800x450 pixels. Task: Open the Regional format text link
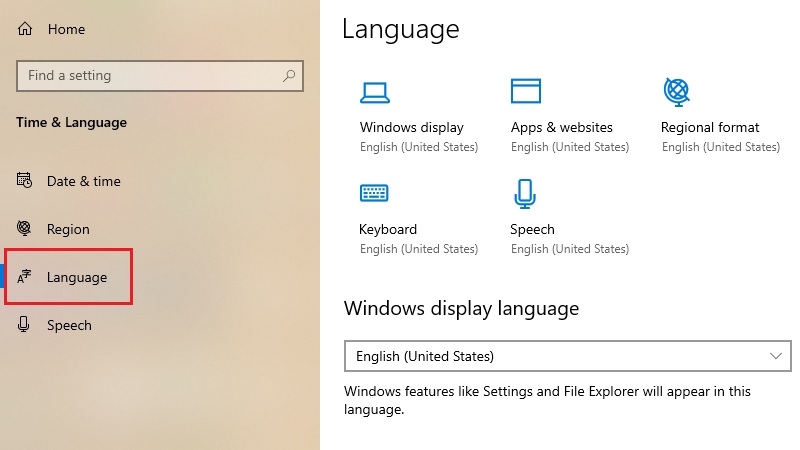710,127
